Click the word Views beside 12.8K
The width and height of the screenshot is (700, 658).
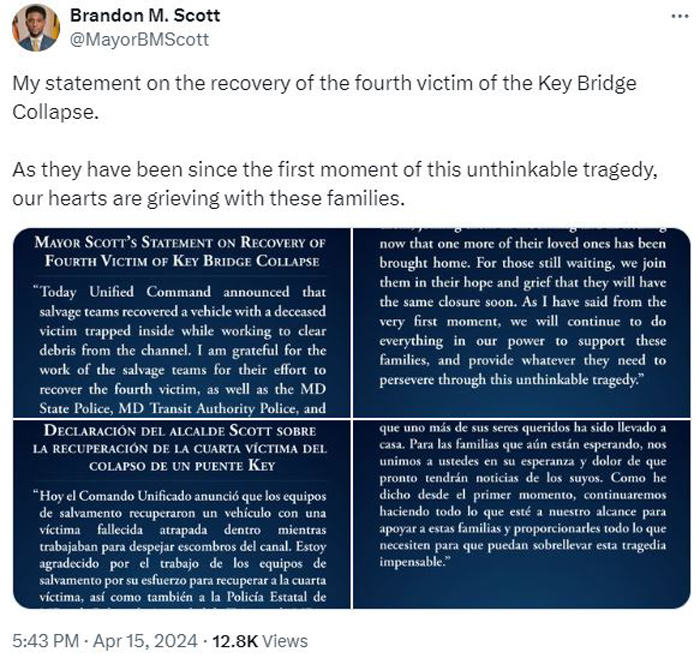pos(285,641)
